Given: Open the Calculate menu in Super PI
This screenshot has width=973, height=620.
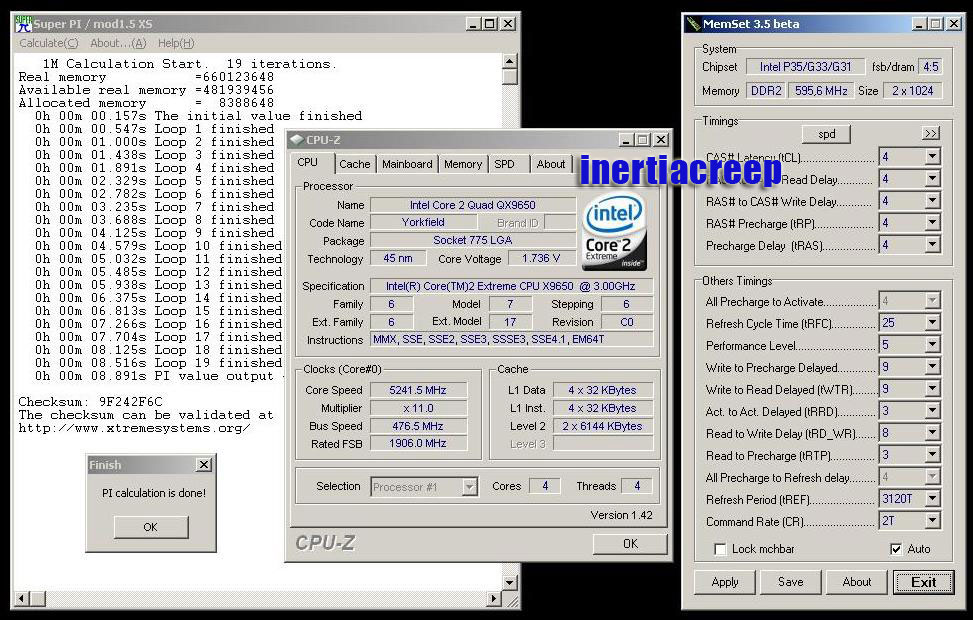Looking at the screenshot, I should point(48,43).
